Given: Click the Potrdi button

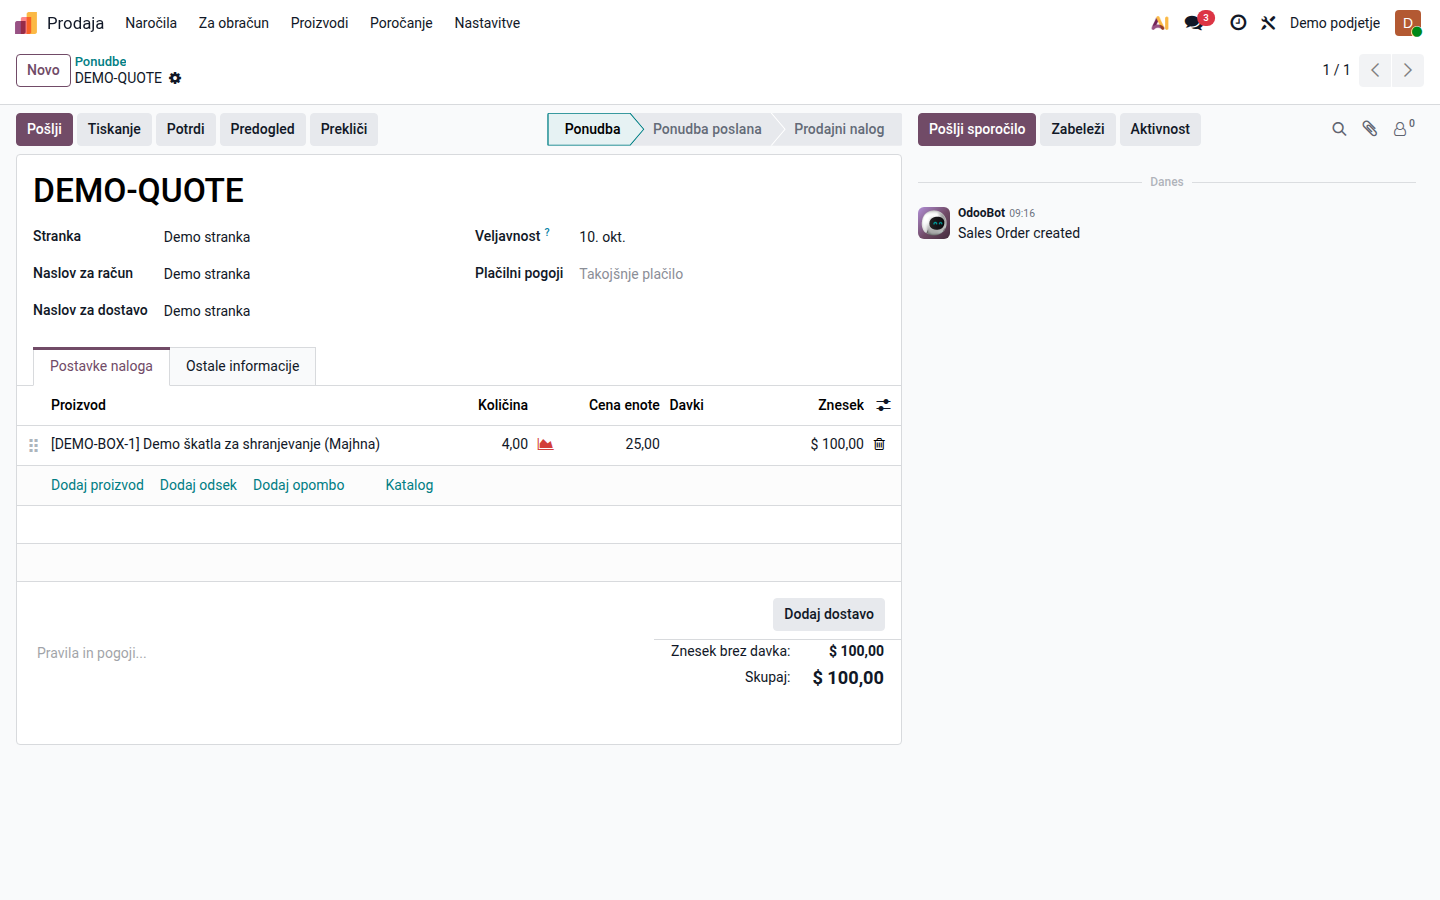Looking at the screenshot, I should click(x=186, y=129).
